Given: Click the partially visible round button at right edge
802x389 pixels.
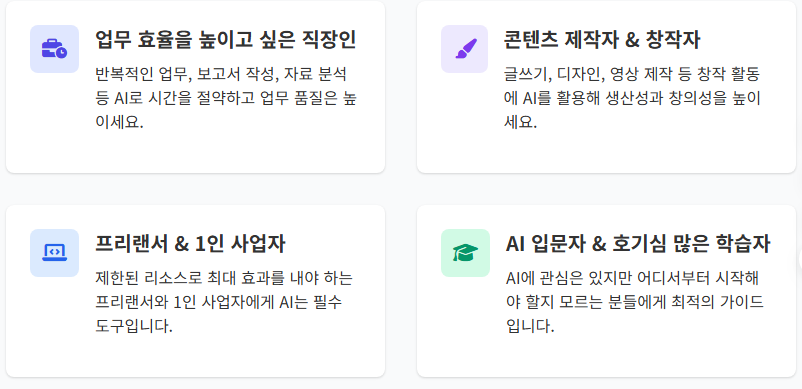Looking at the screenshot, I should [x=799, y=259].
